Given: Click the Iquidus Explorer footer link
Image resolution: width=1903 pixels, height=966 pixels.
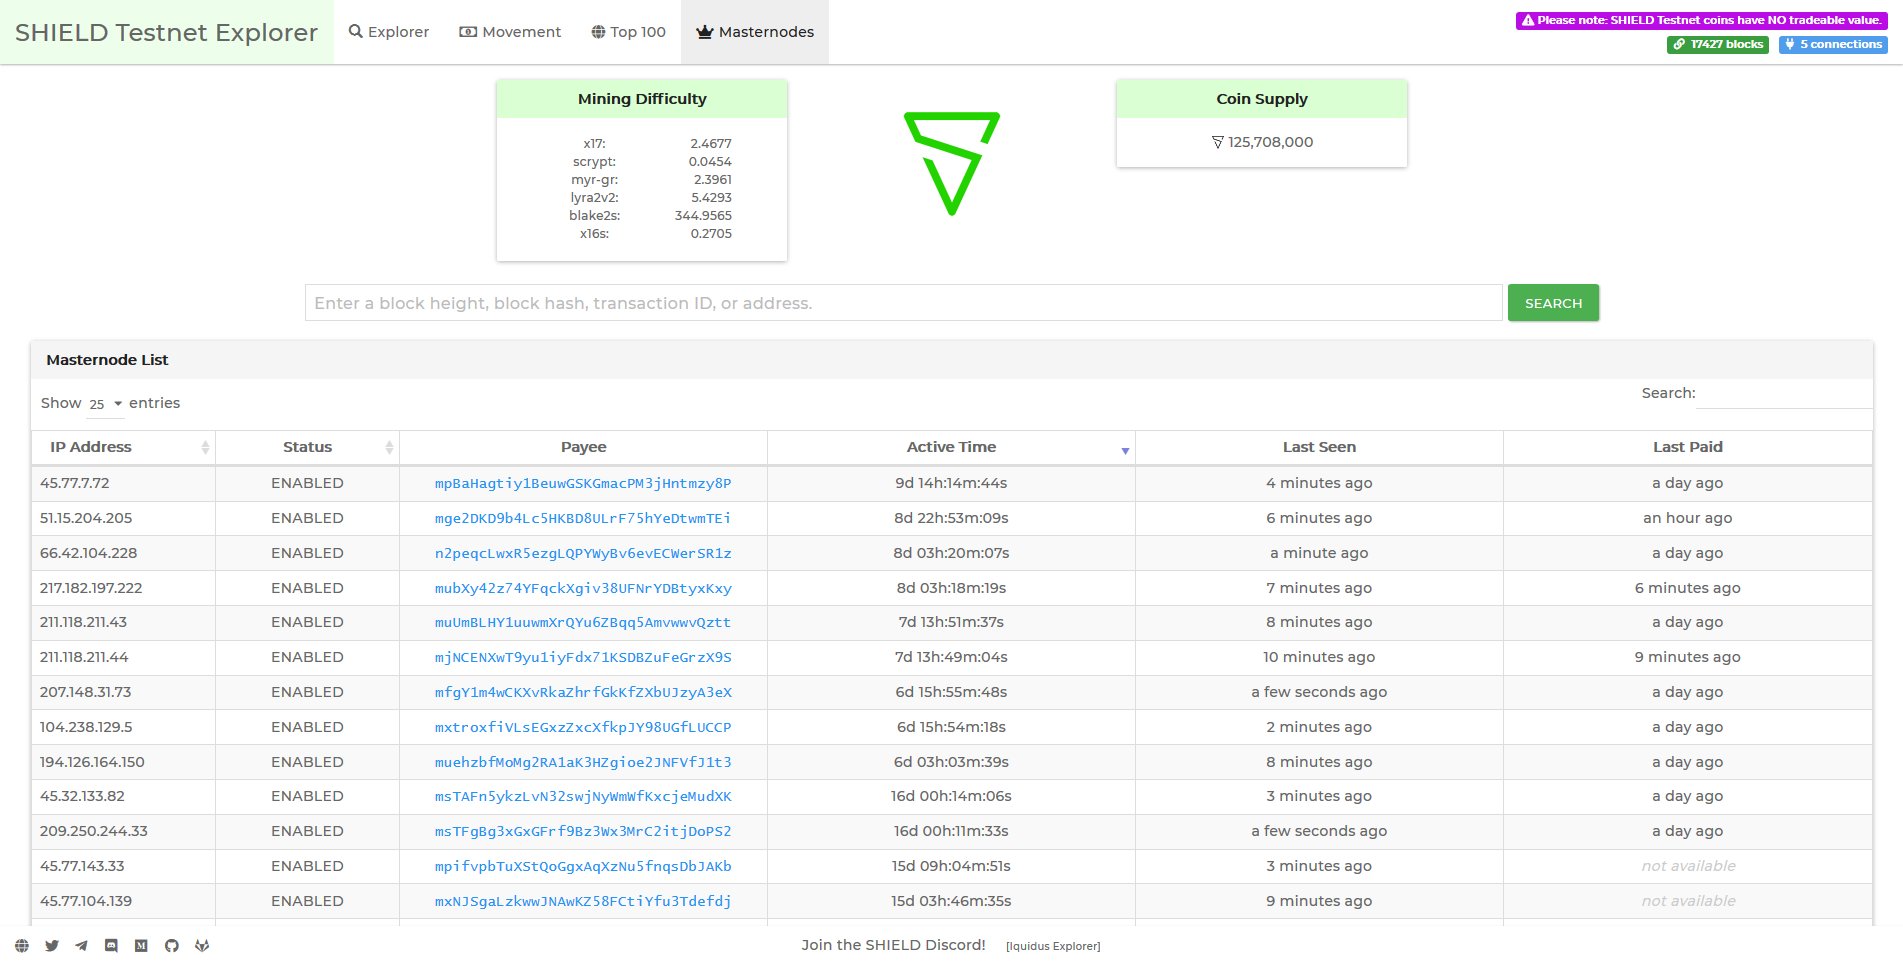Looking at the screenshot, I should tap(1053, 946).
